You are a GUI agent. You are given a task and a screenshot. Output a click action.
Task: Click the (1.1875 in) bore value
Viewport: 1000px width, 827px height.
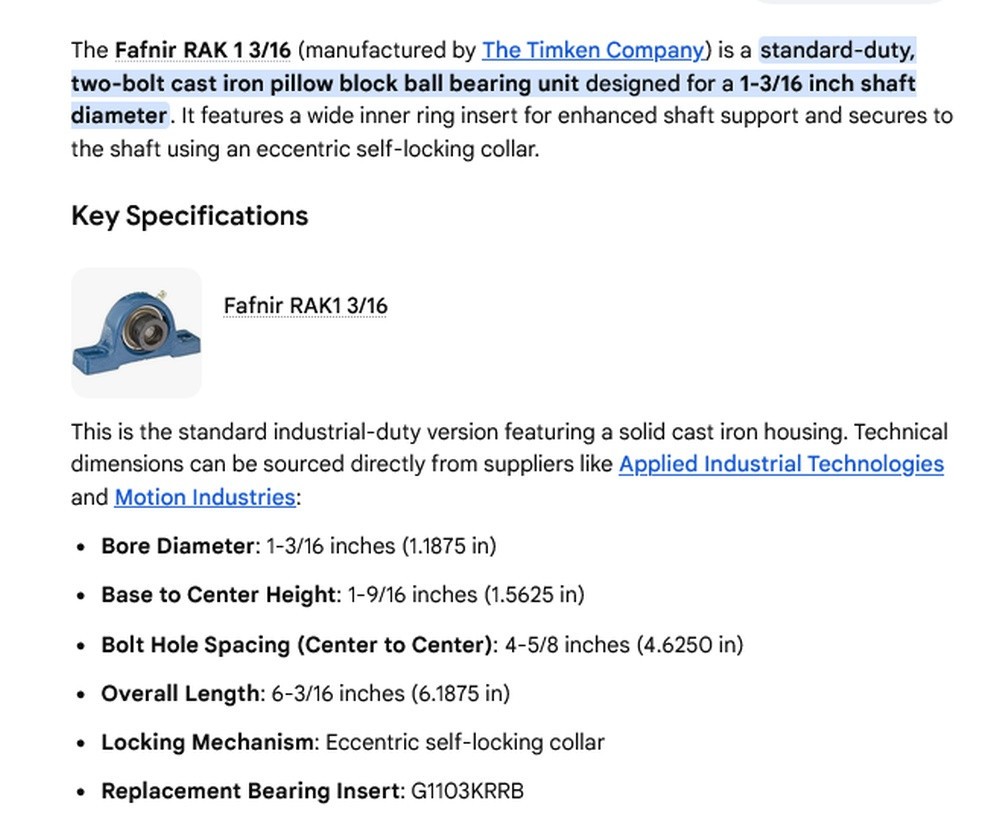[x=449, y=546]
